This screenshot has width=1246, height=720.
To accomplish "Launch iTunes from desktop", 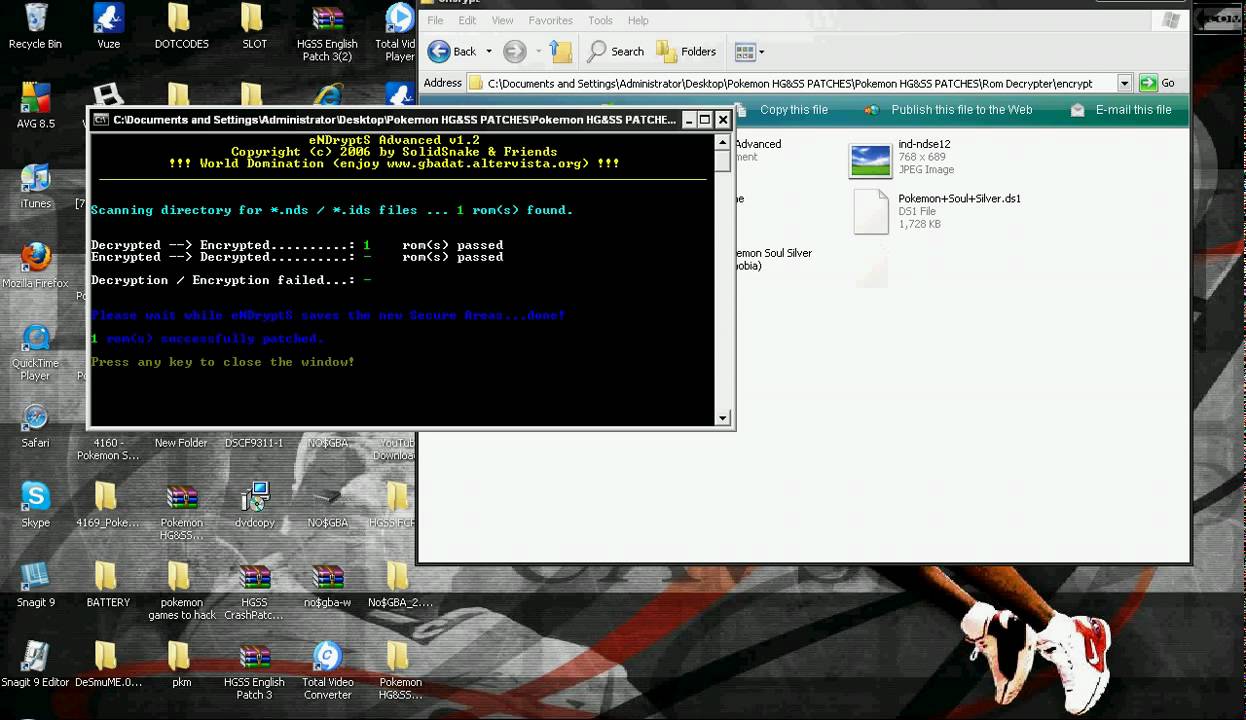I will pos(35,186).
